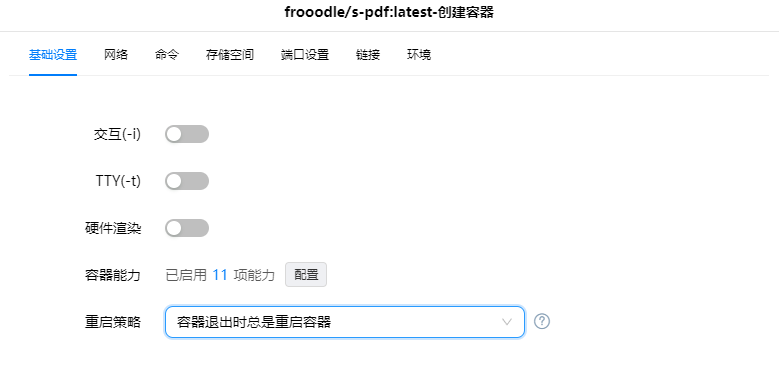Click the 容器能力 field label
779x380 pixels.
click(113, 275)
